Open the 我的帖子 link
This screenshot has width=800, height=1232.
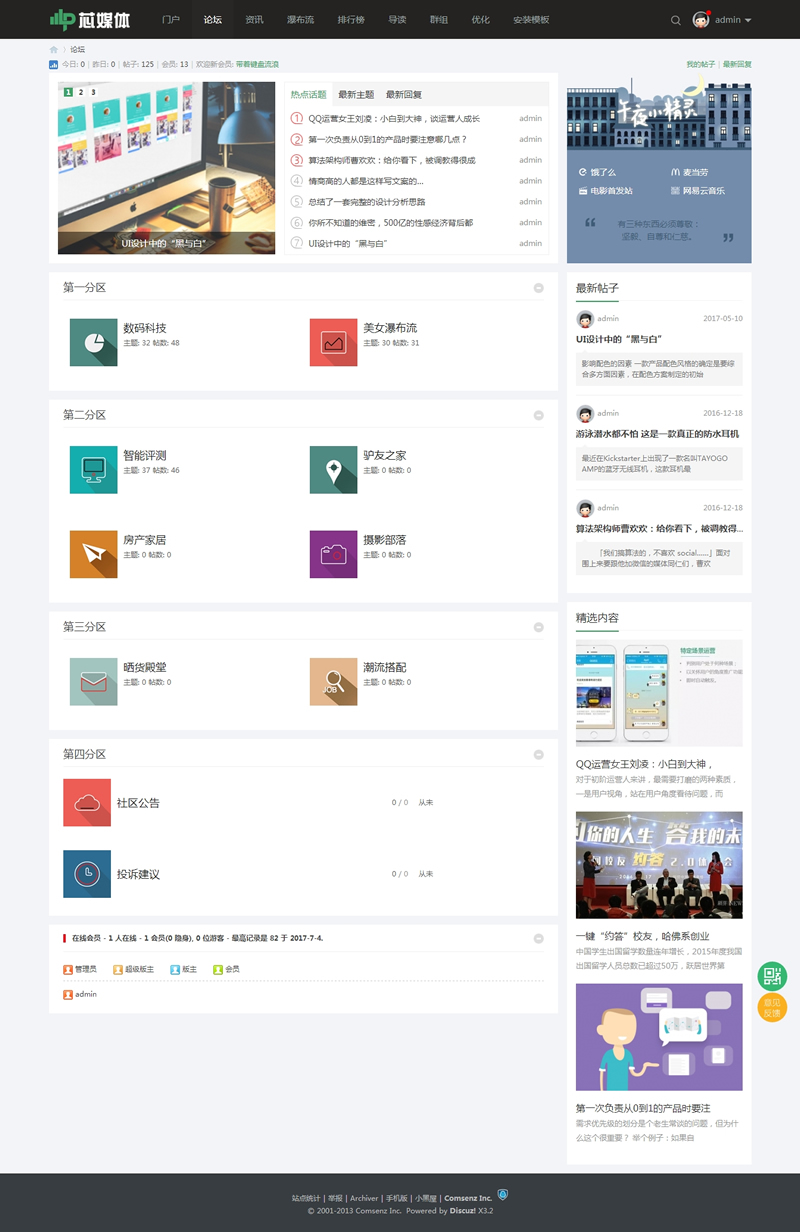click(x=699, y=64)
